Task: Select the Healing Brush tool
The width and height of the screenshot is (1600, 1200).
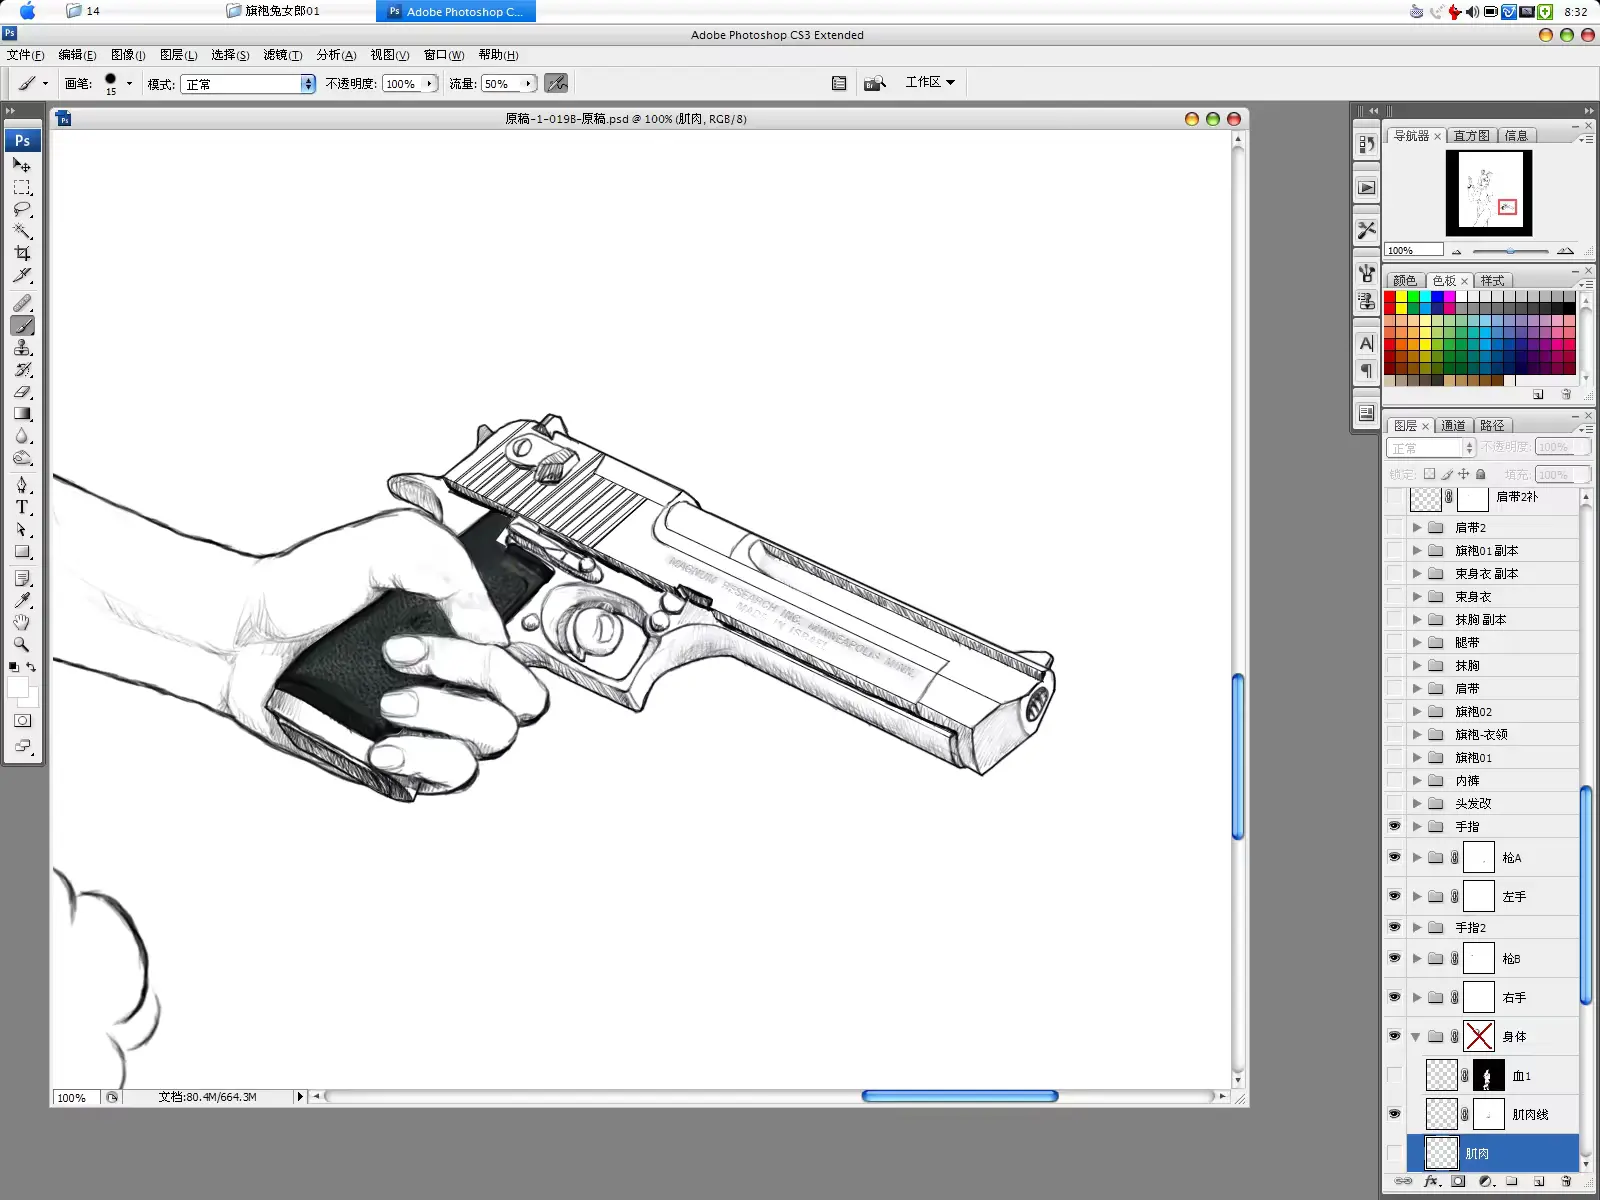Action: coord(22,303)
